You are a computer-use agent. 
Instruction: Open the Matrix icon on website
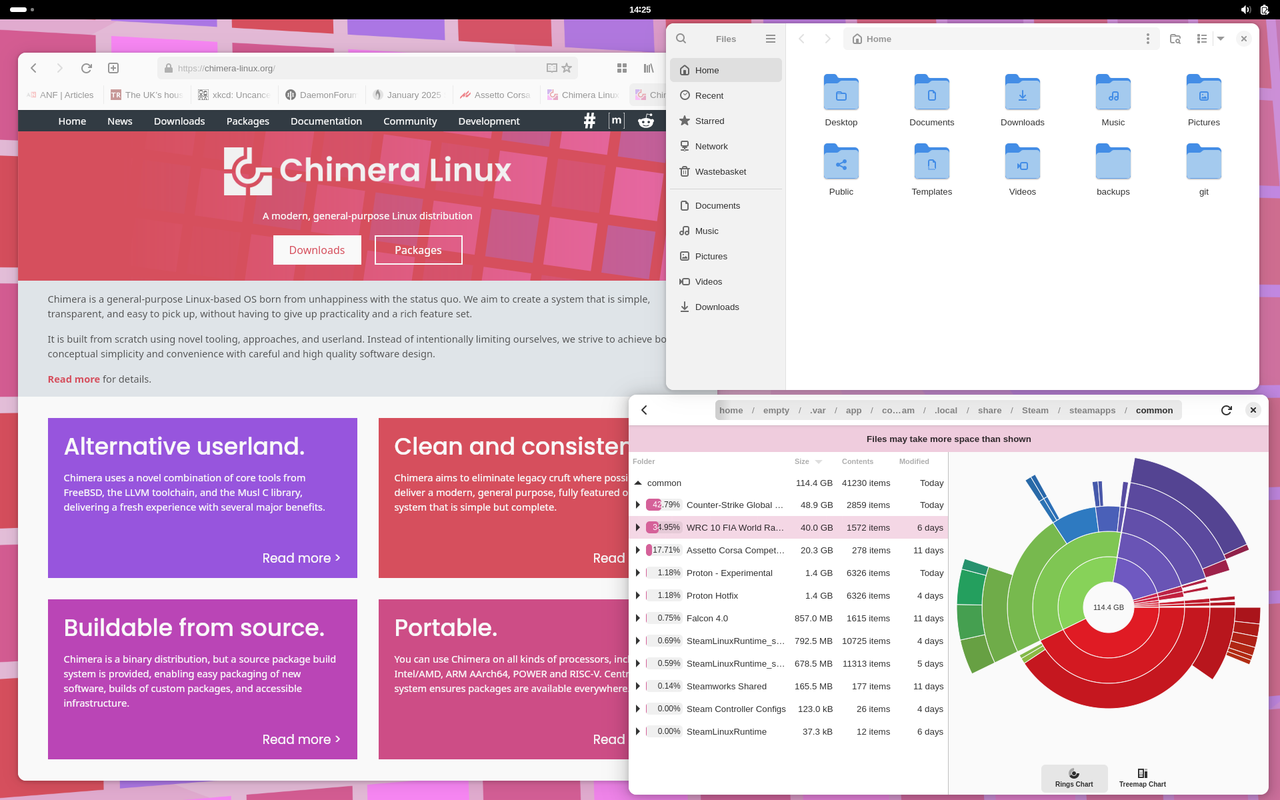pos(617,120)
